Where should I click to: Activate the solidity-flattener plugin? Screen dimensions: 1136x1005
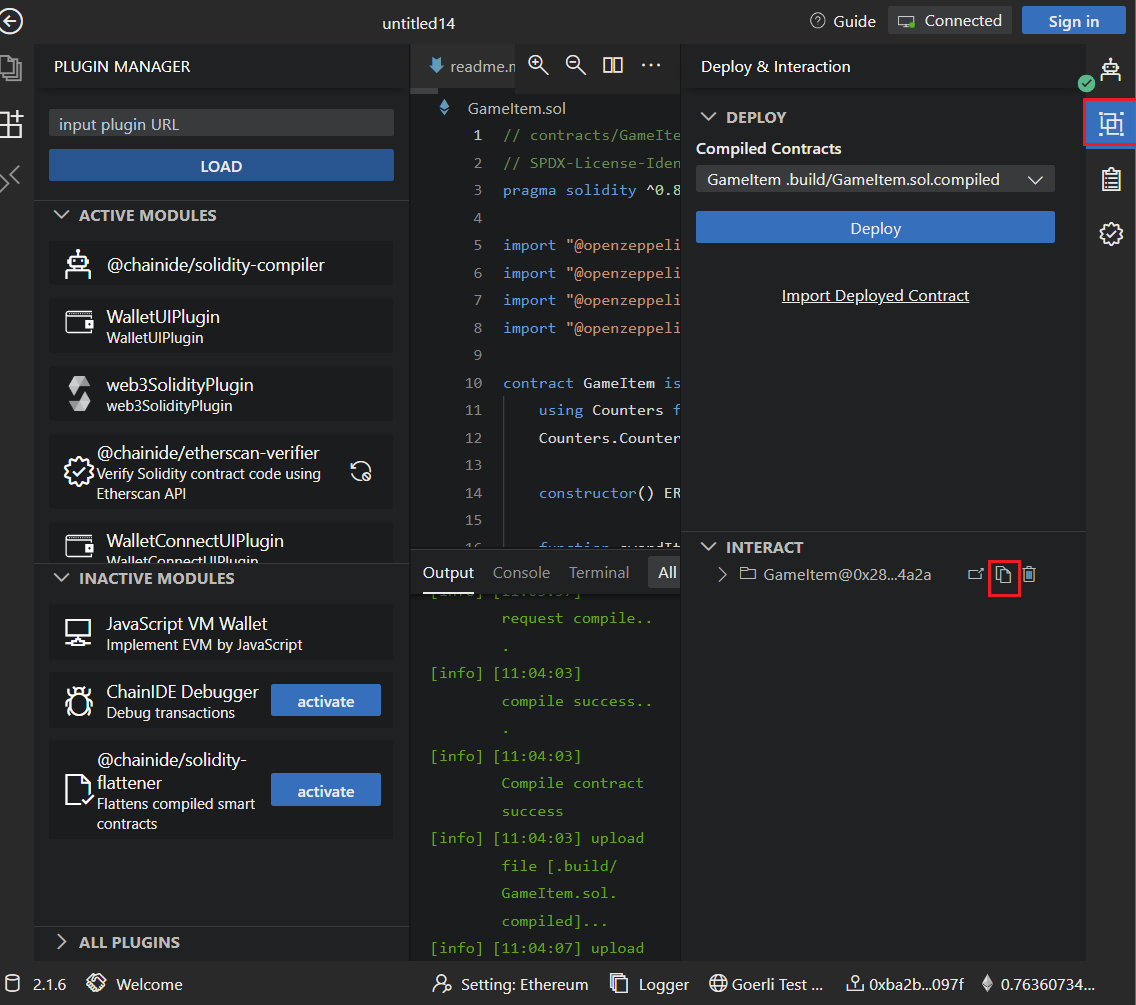325,790
